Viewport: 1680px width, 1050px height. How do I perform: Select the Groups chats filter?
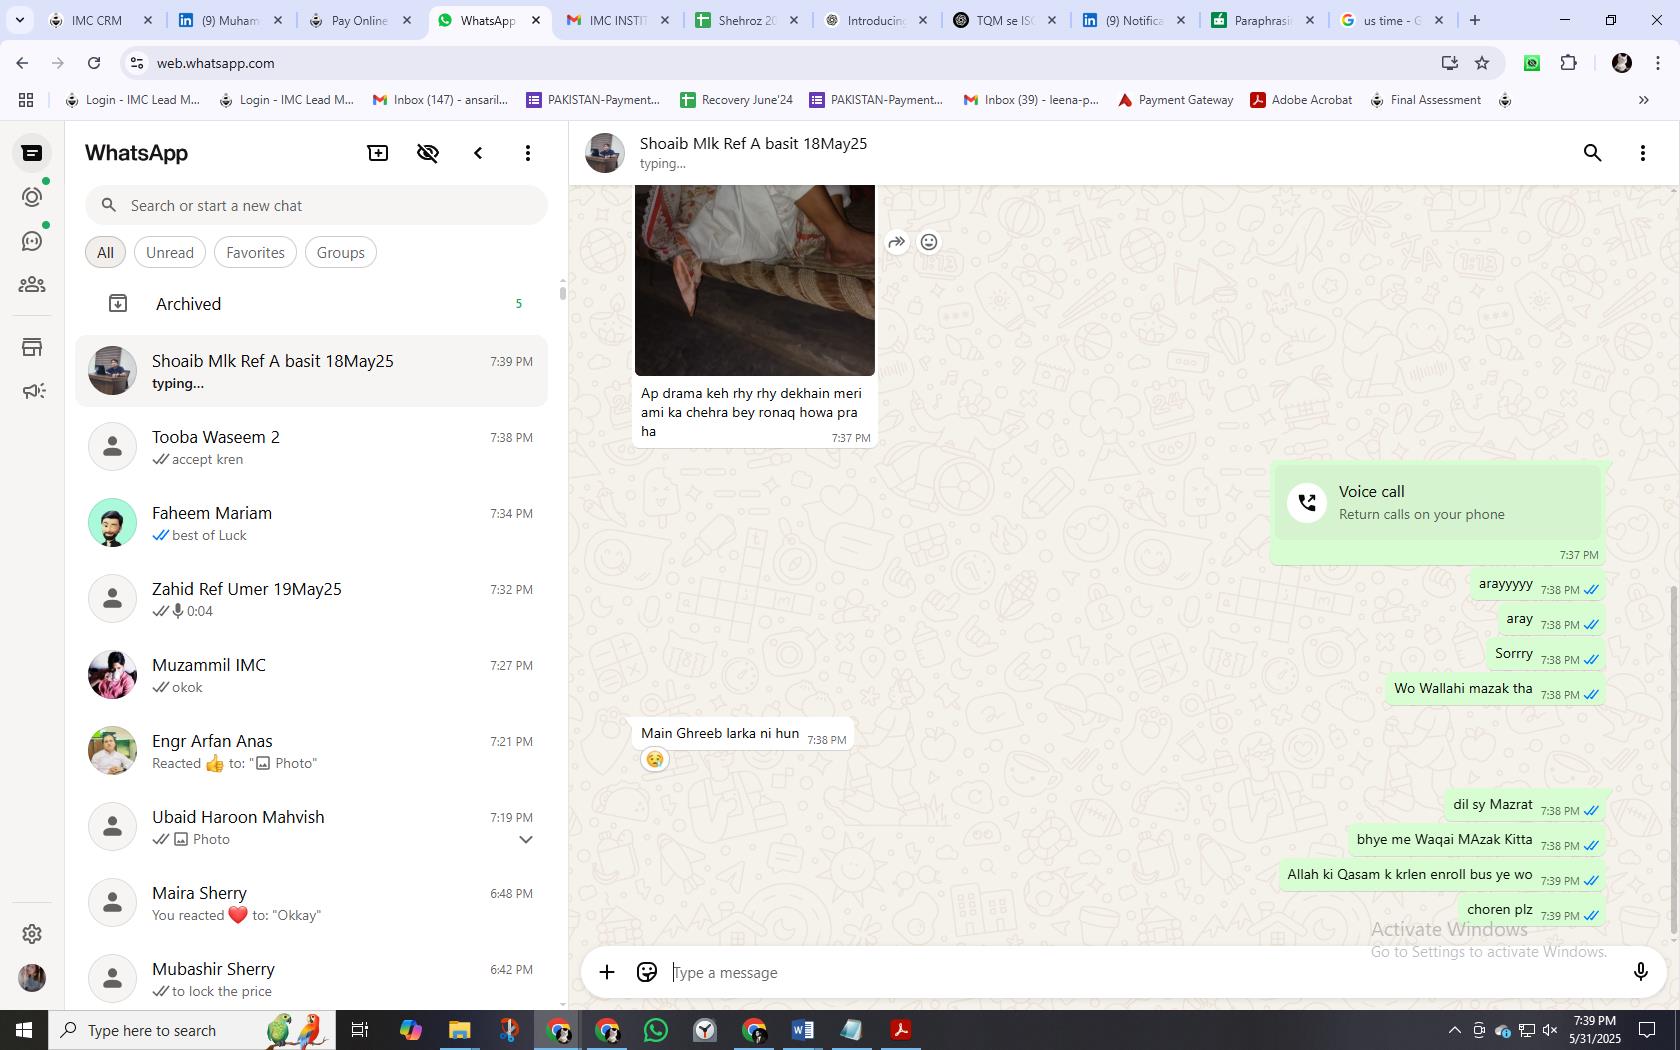pos(341,253)
